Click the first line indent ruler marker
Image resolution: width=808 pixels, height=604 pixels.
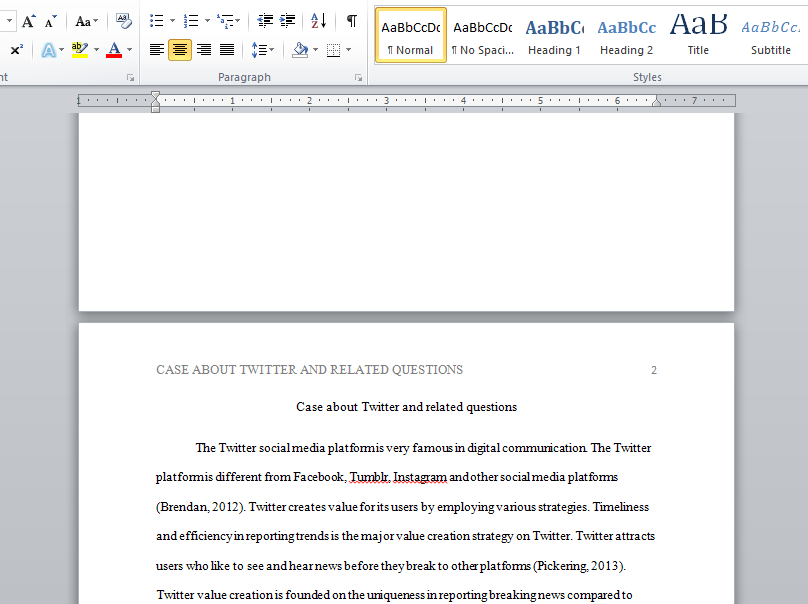click(x=155, y=96)
